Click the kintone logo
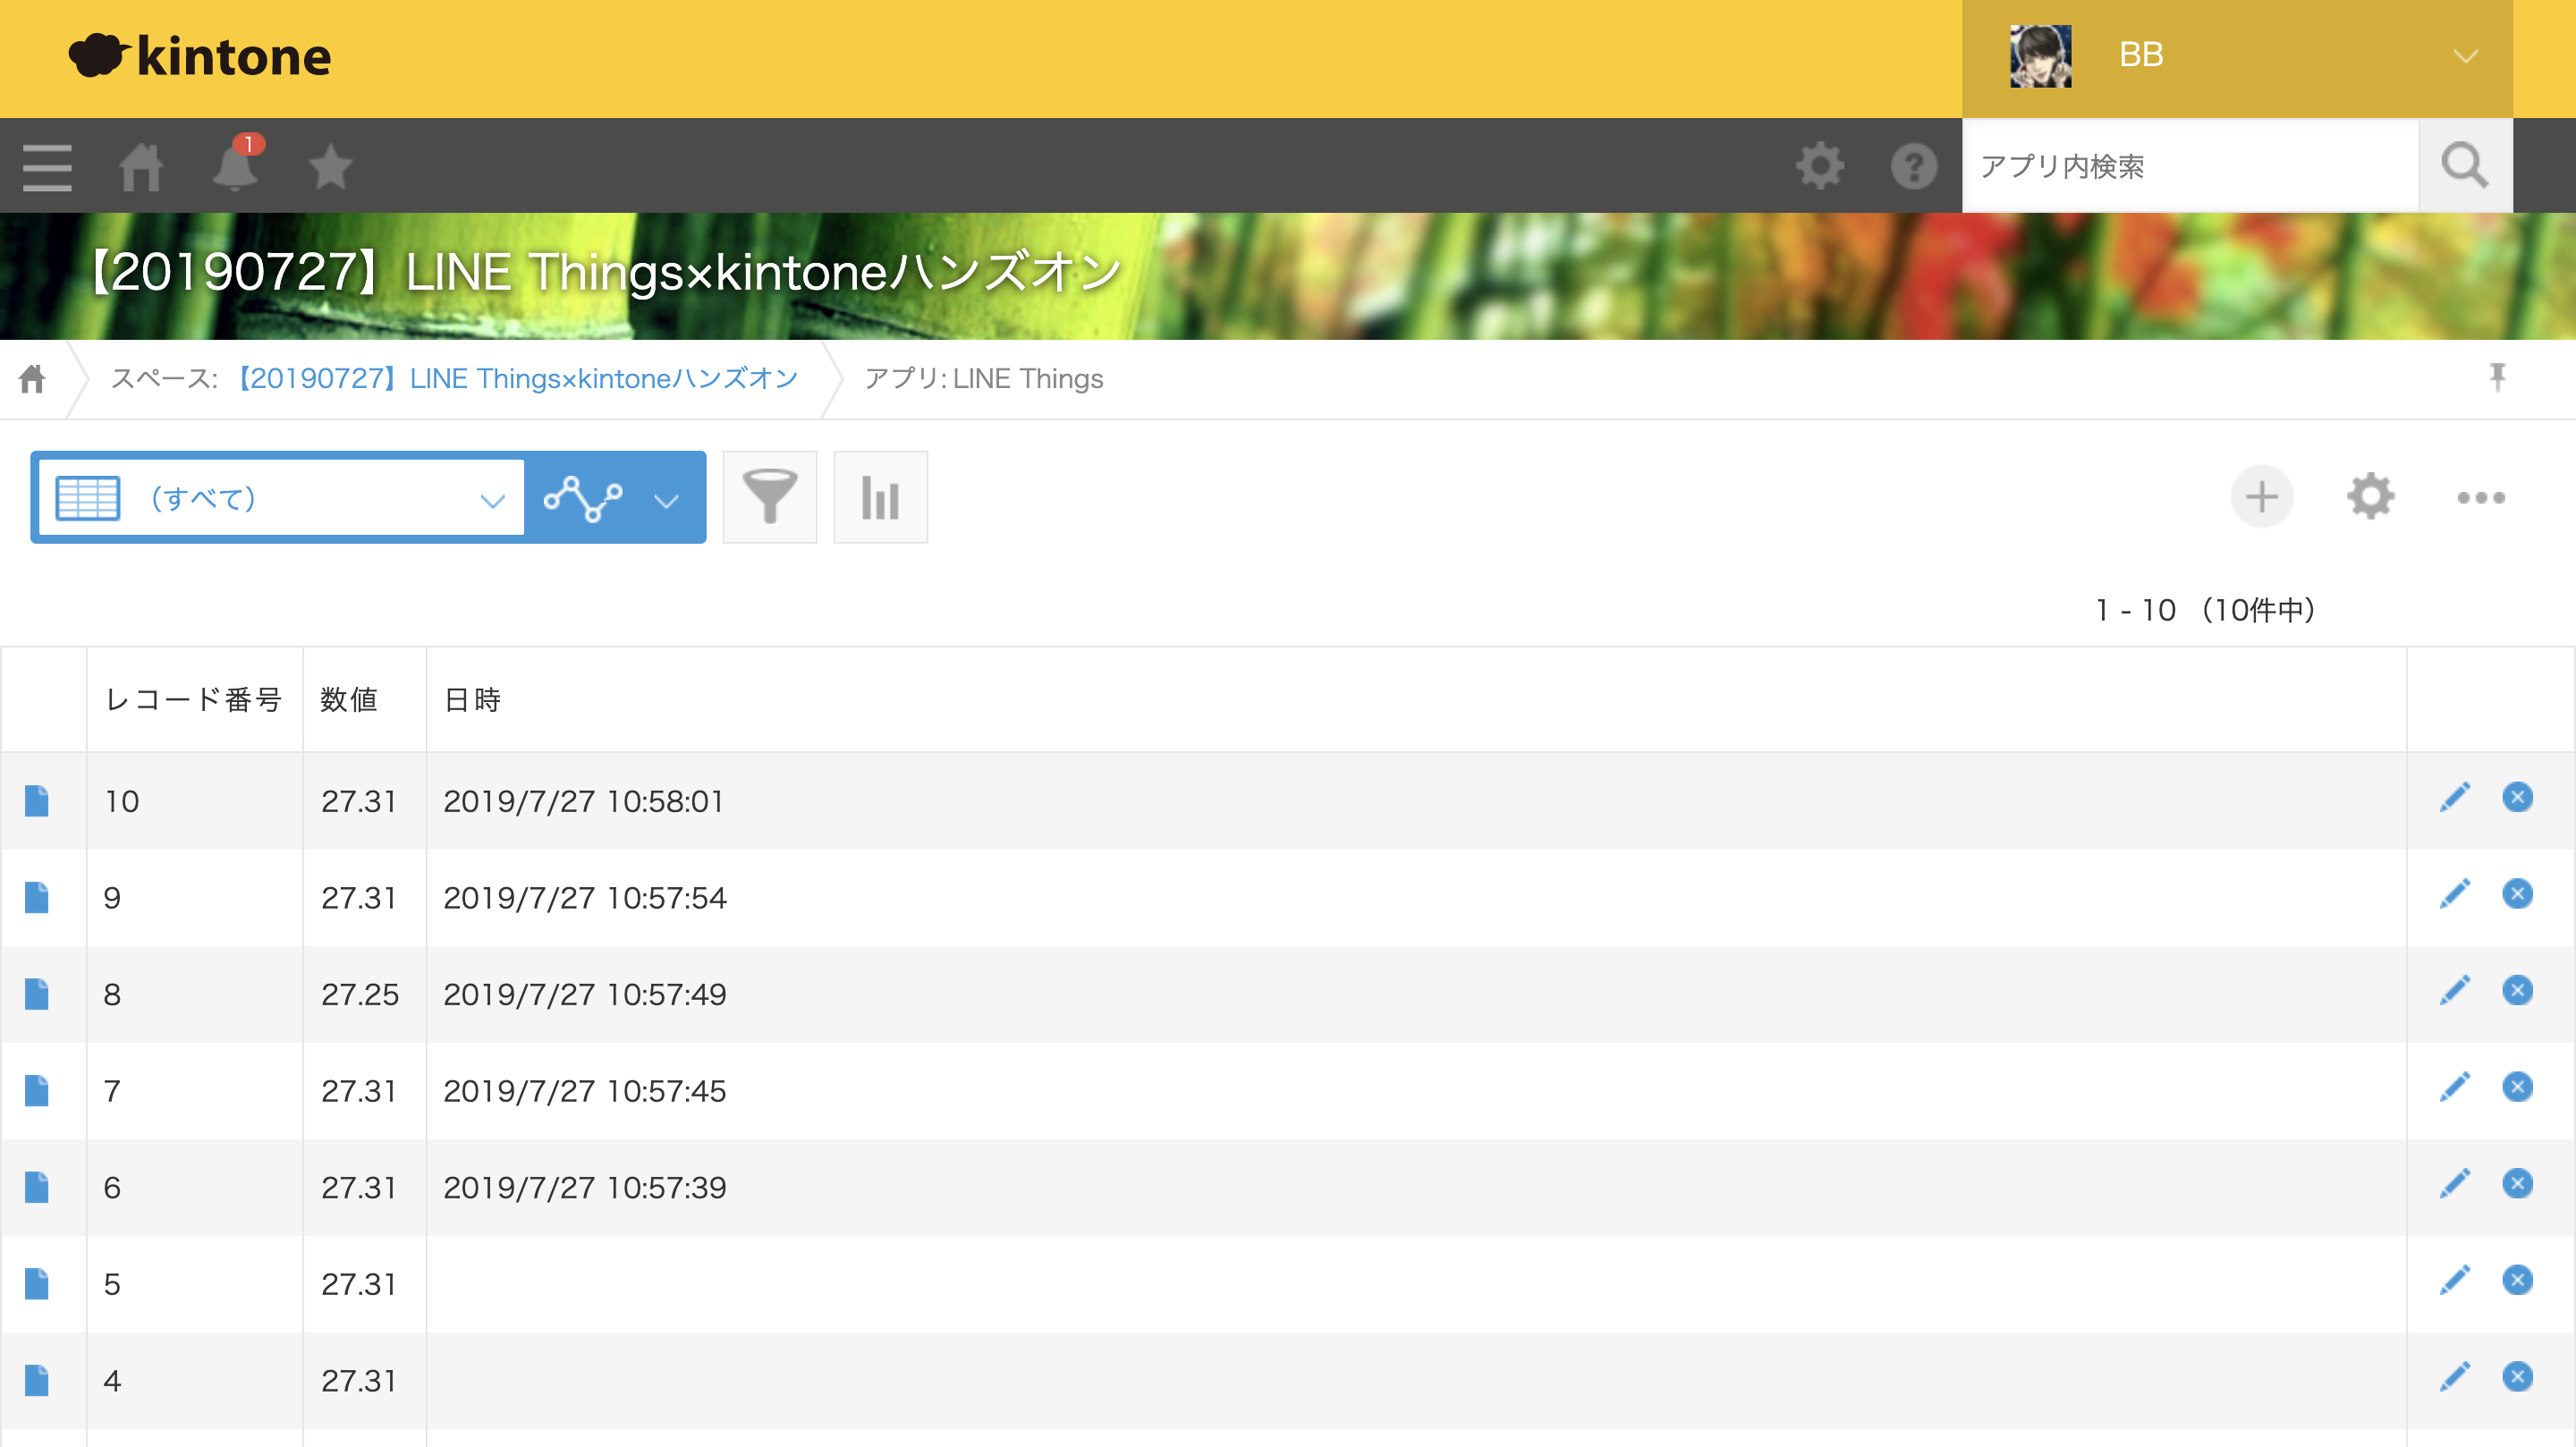2576x1447 pixels. click(x=200, y=56)
